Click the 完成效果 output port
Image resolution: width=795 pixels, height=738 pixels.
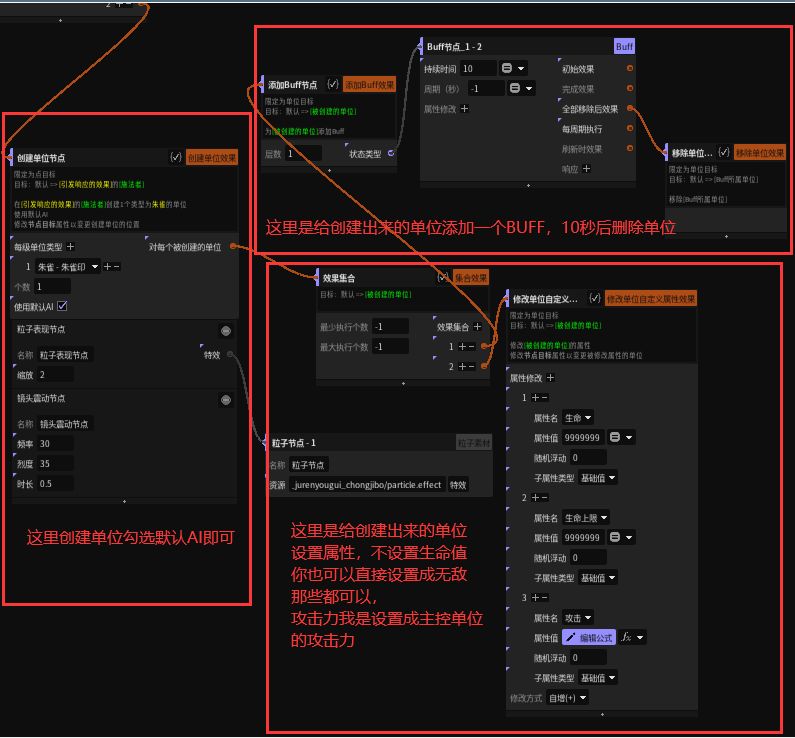coord(630,88)
